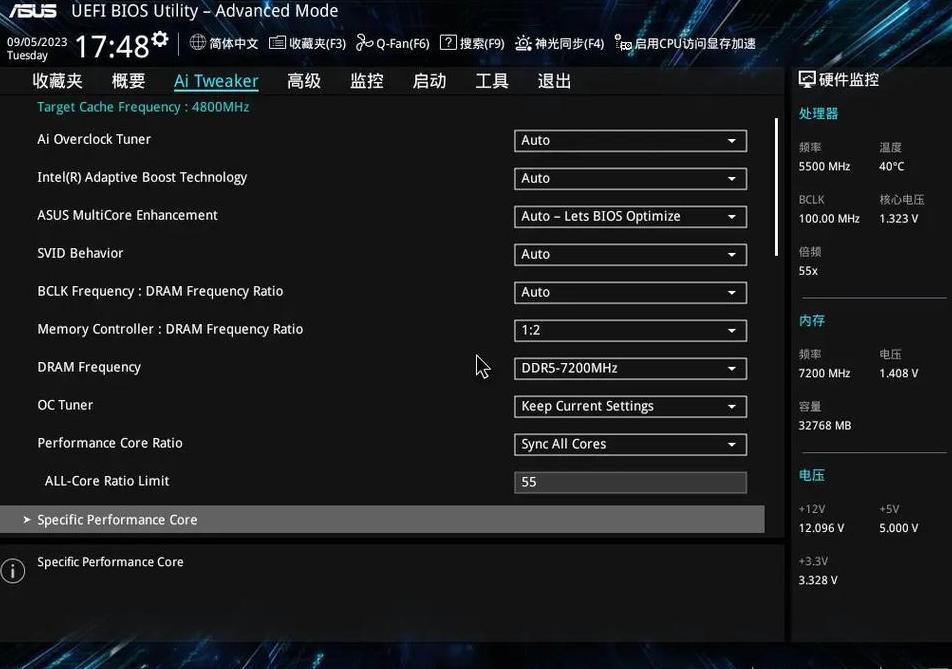
Task: Click the 收藏夹(F3) label
Action: click(x=318, y=44)
